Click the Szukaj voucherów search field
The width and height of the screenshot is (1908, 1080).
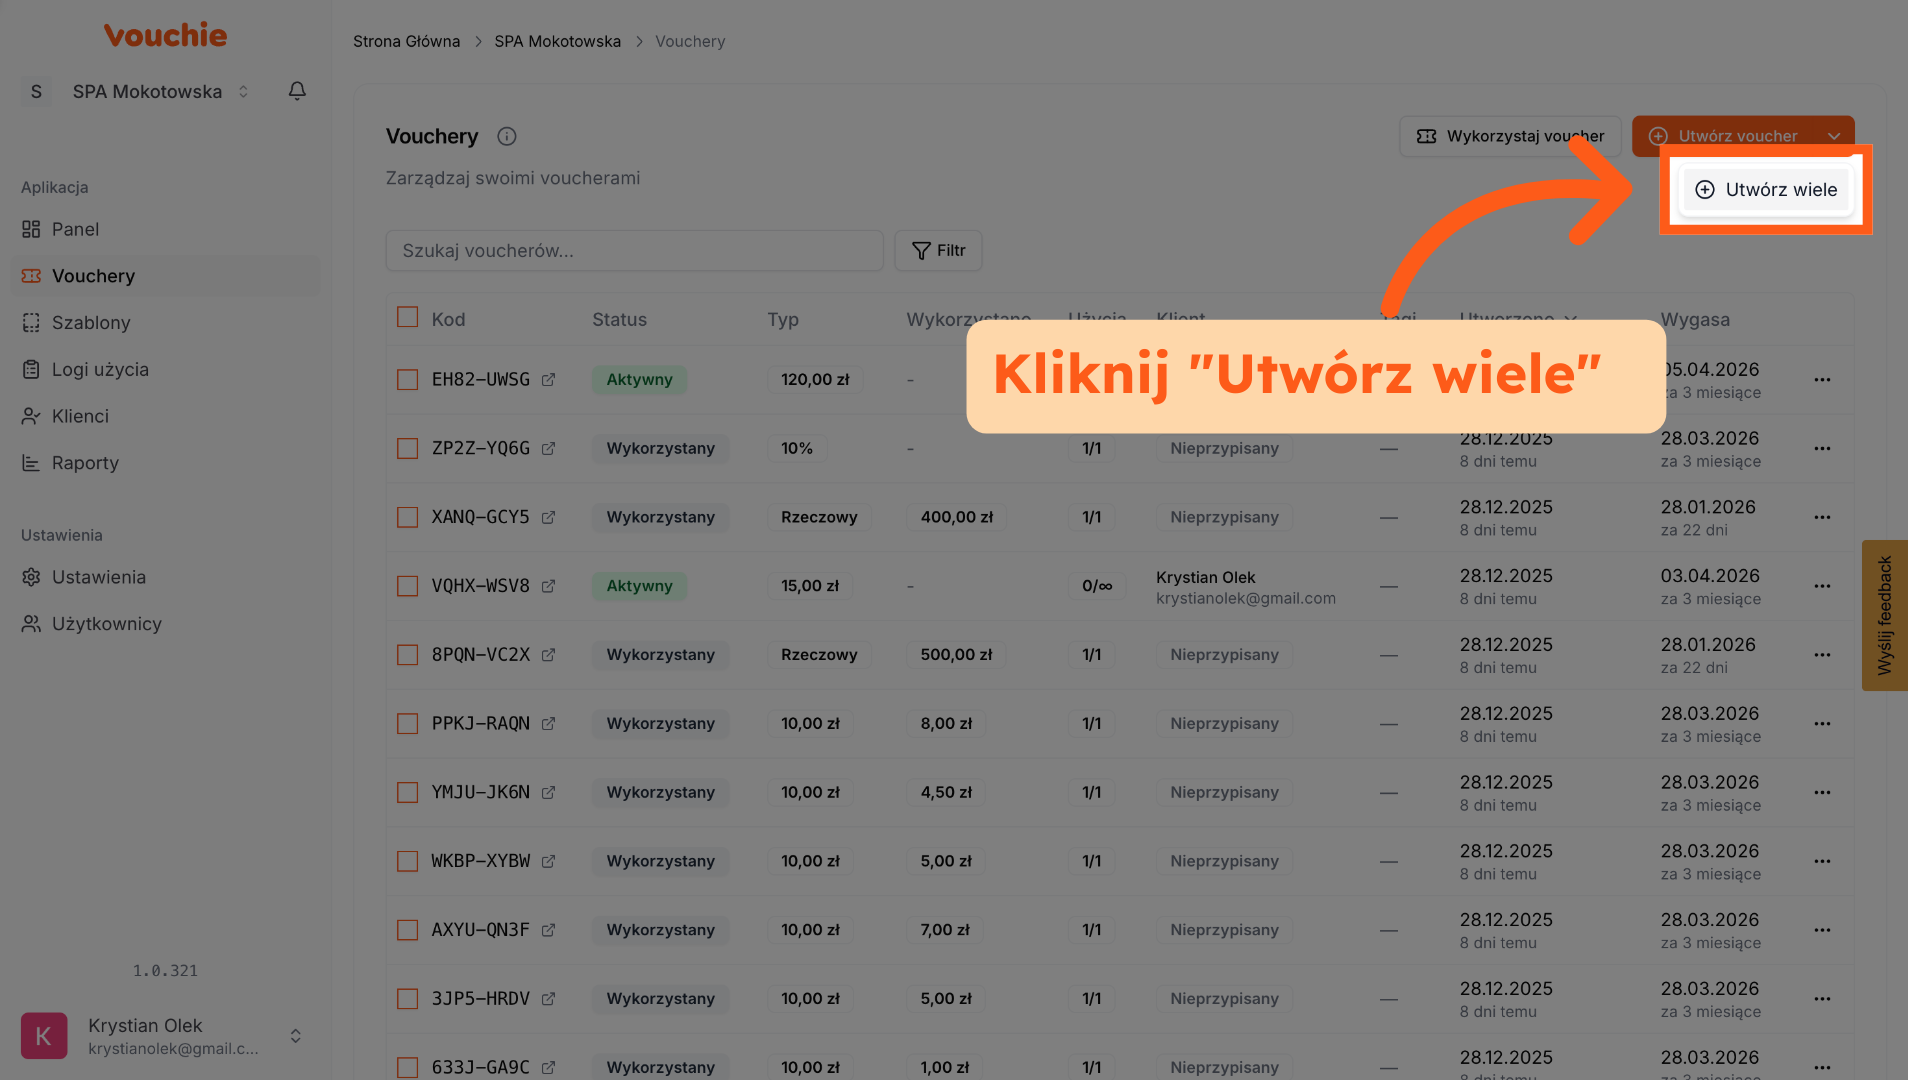coord(634,251)
